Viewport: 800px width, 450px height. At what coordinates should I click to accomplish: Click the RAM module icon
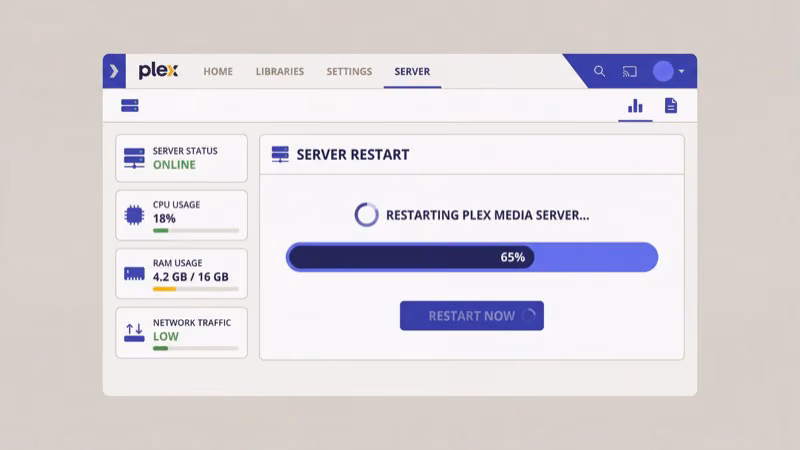pyautogui.click(x=134, y=273)
